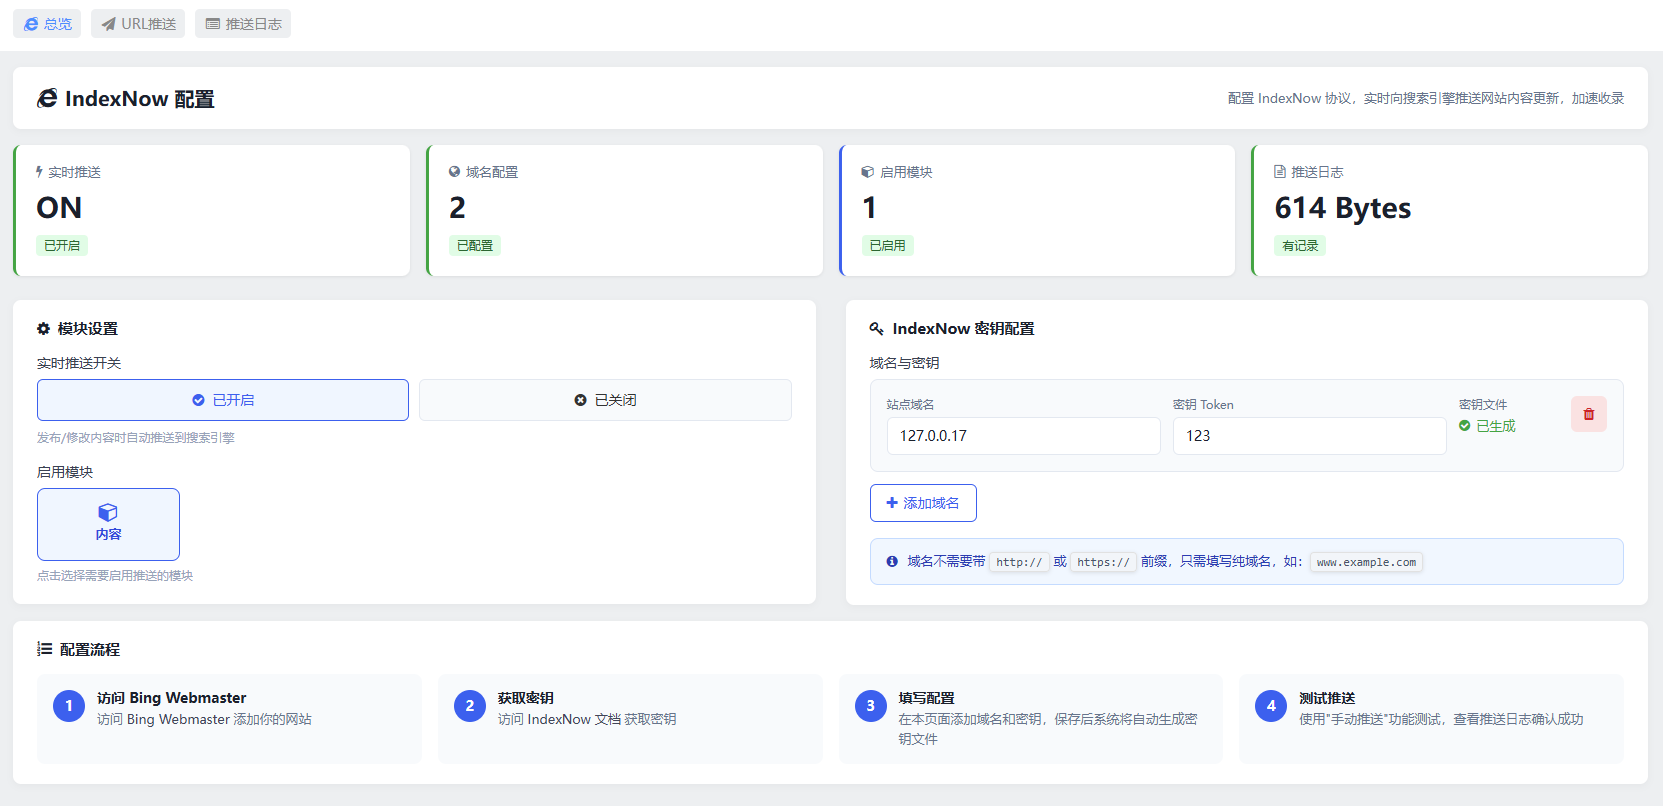Click the 密钥 Token input field showing 123
Image resolution: width=1663 pixels, height=806 pixels.
coord(1310,436)
